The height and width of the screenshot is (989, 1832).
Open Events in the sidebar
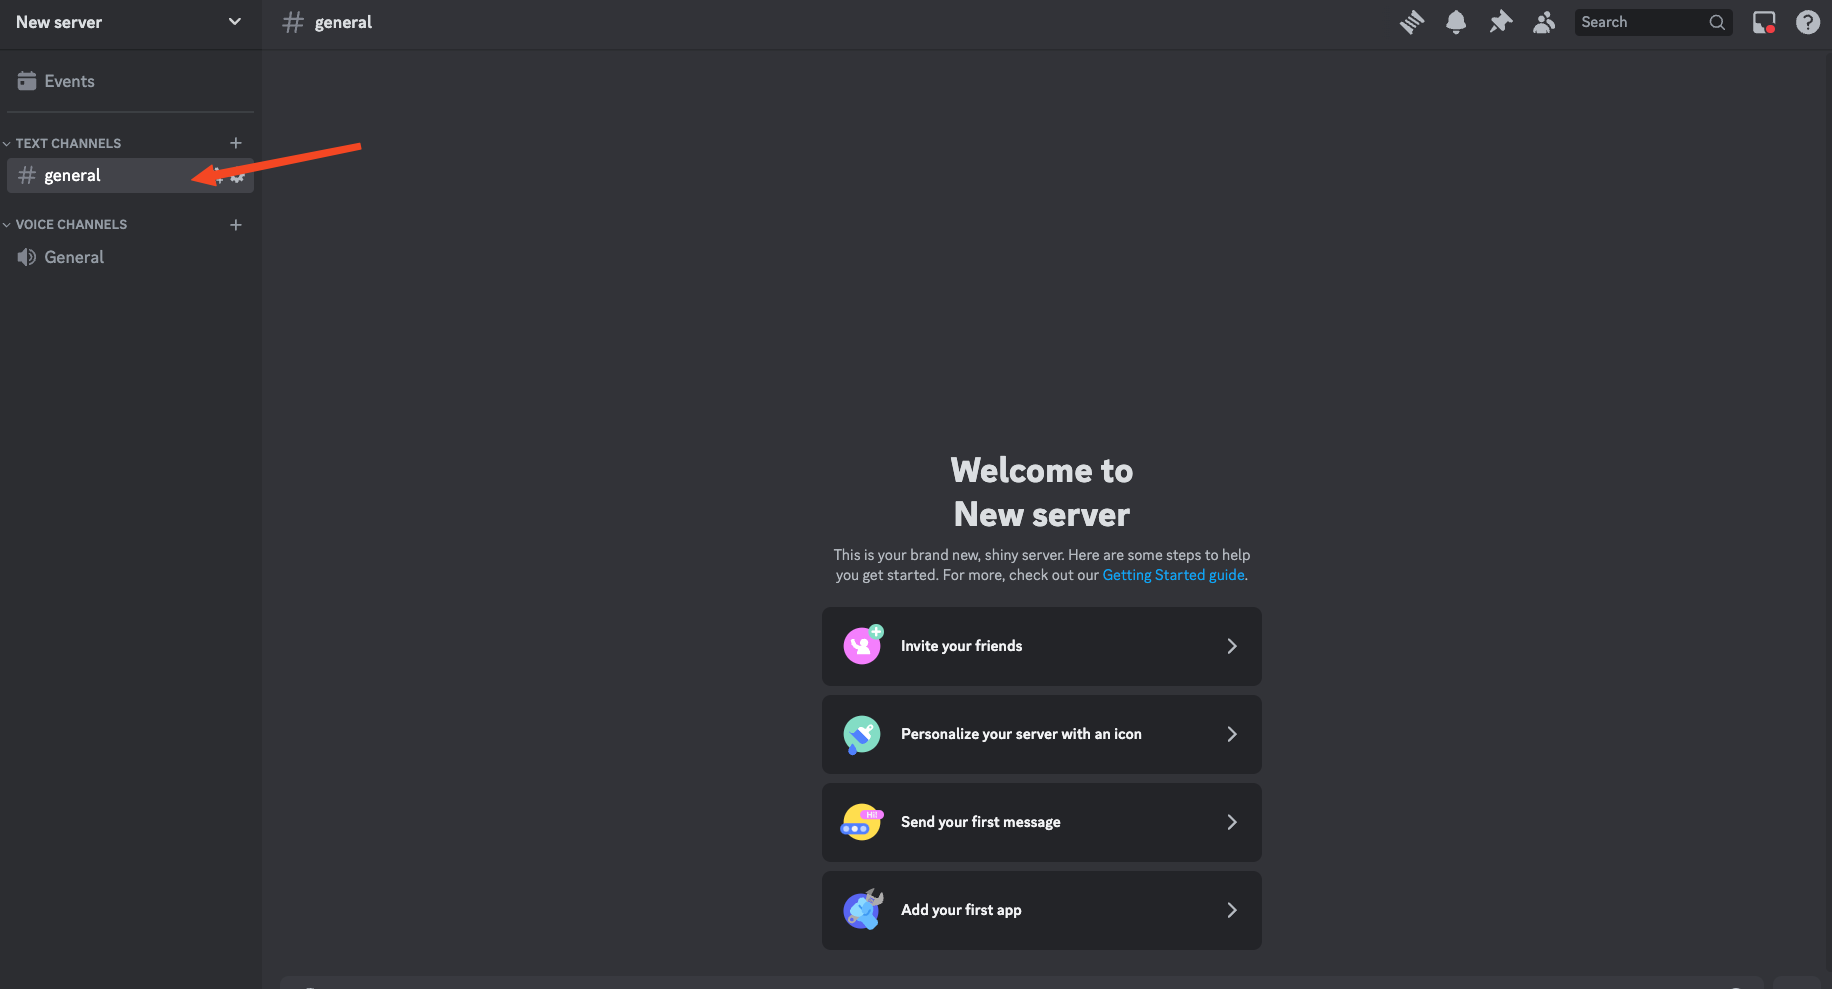click(x=69, y=82)
